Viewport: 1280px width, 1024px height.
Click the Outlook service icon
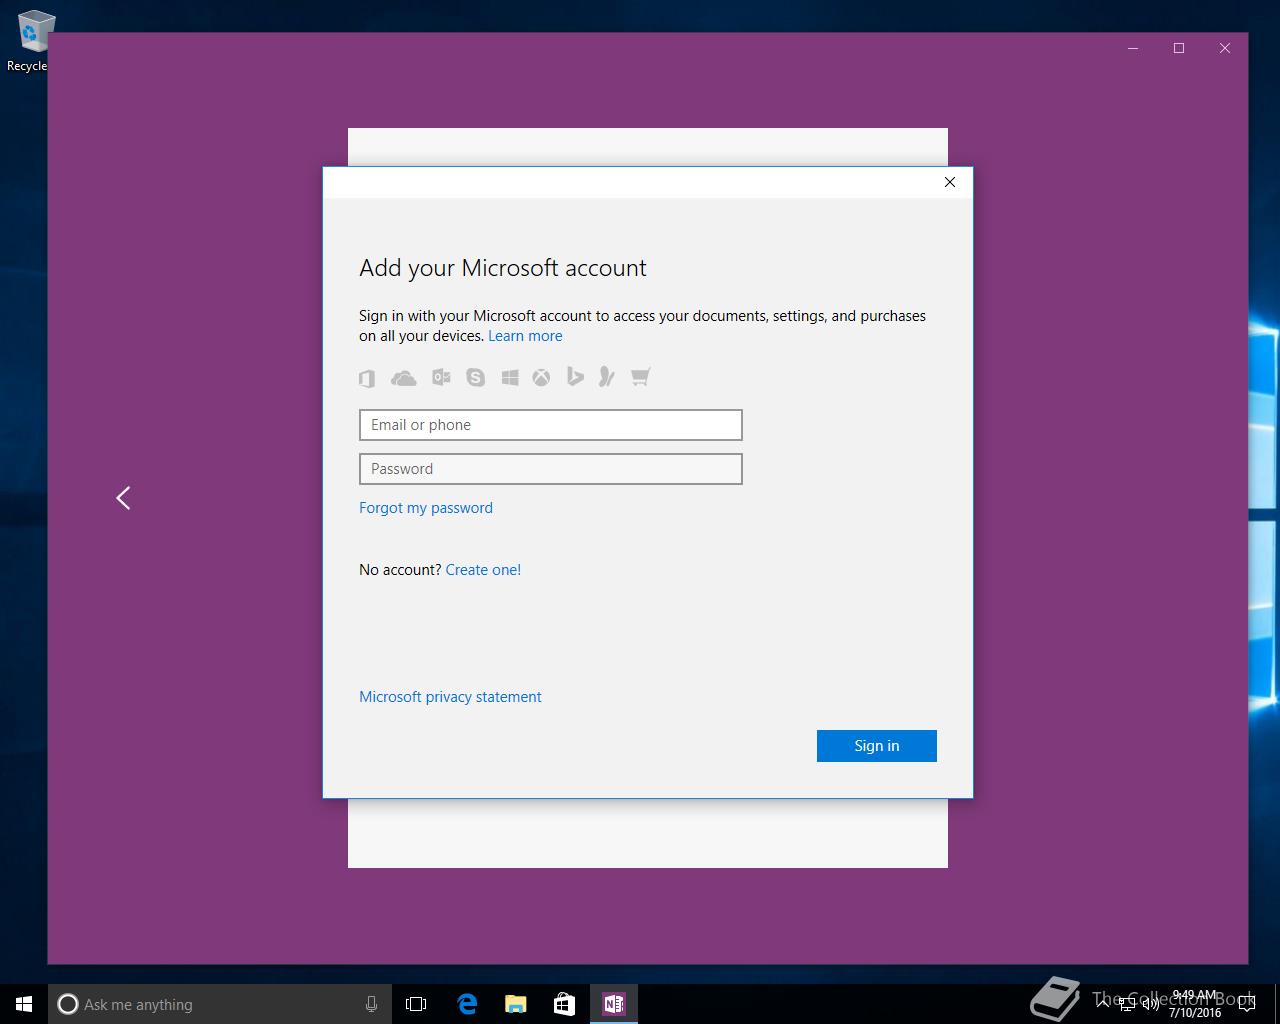tap(441, 377)
